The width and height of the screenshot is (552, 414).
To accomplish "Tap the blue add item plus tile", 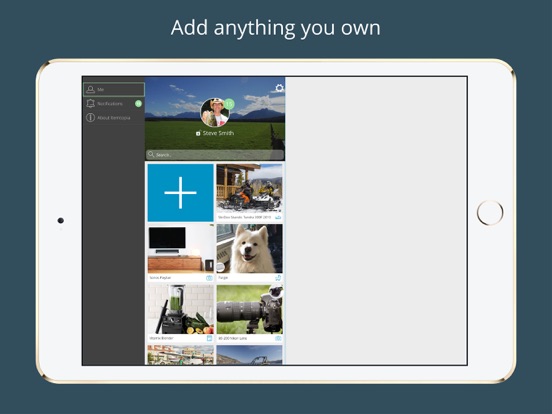I will (180, 193).
